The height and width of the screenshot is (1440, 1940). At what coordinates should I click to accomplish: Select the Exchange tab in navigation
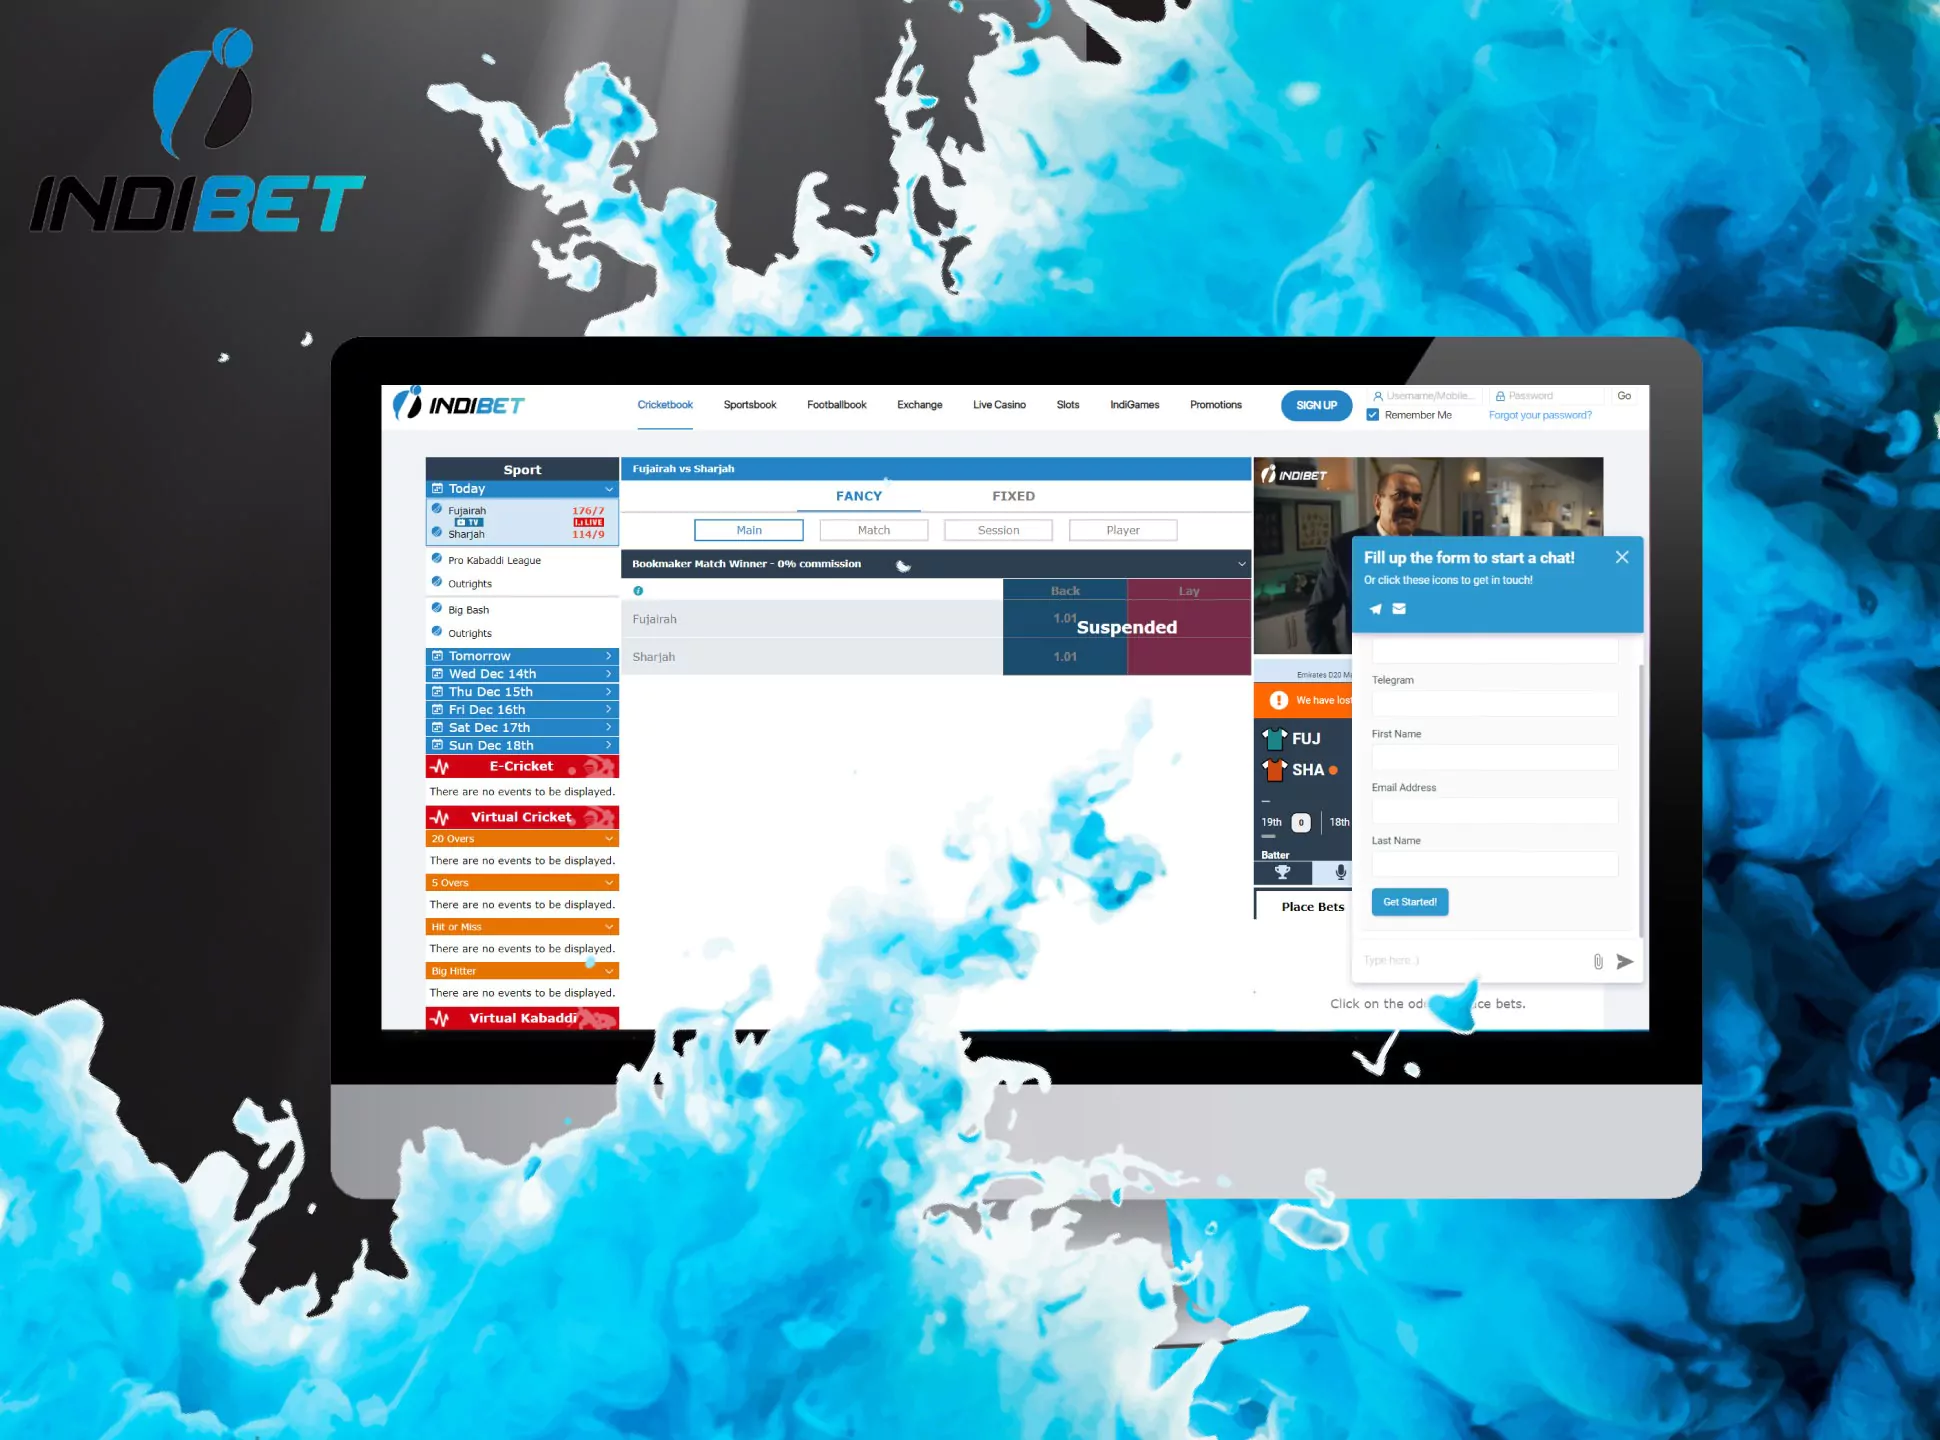point(919,404)
